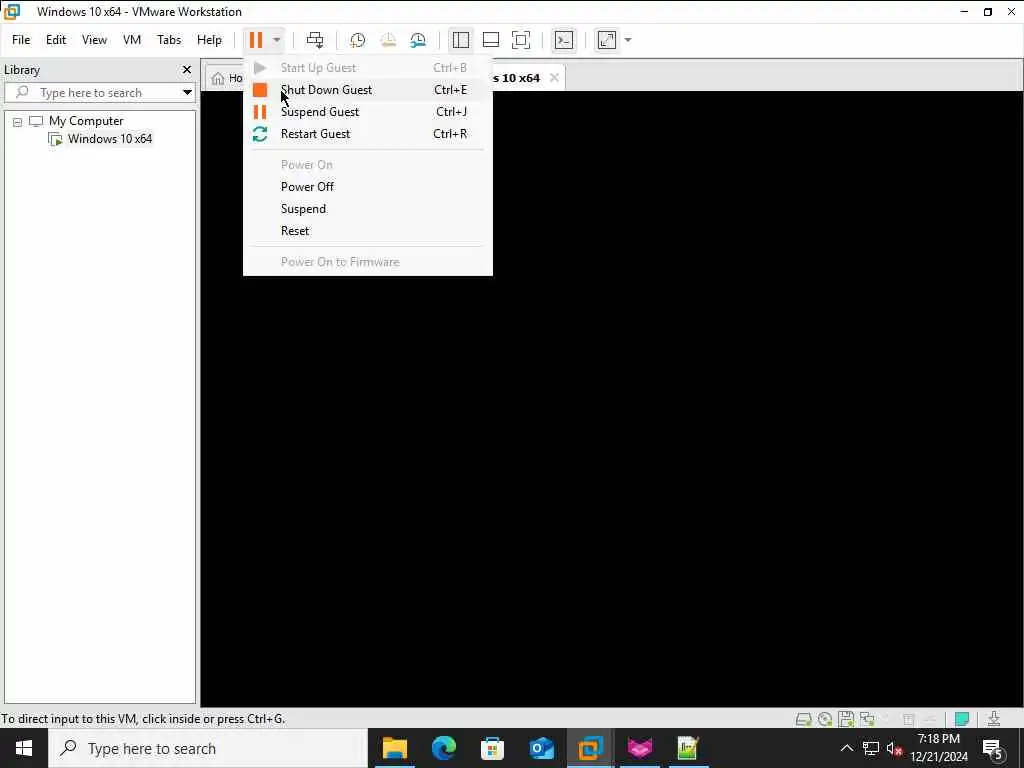Click the green Restart Guest arrows icon
The width and height of the screenshot is (1024, 768).
(x=260, y=134)
